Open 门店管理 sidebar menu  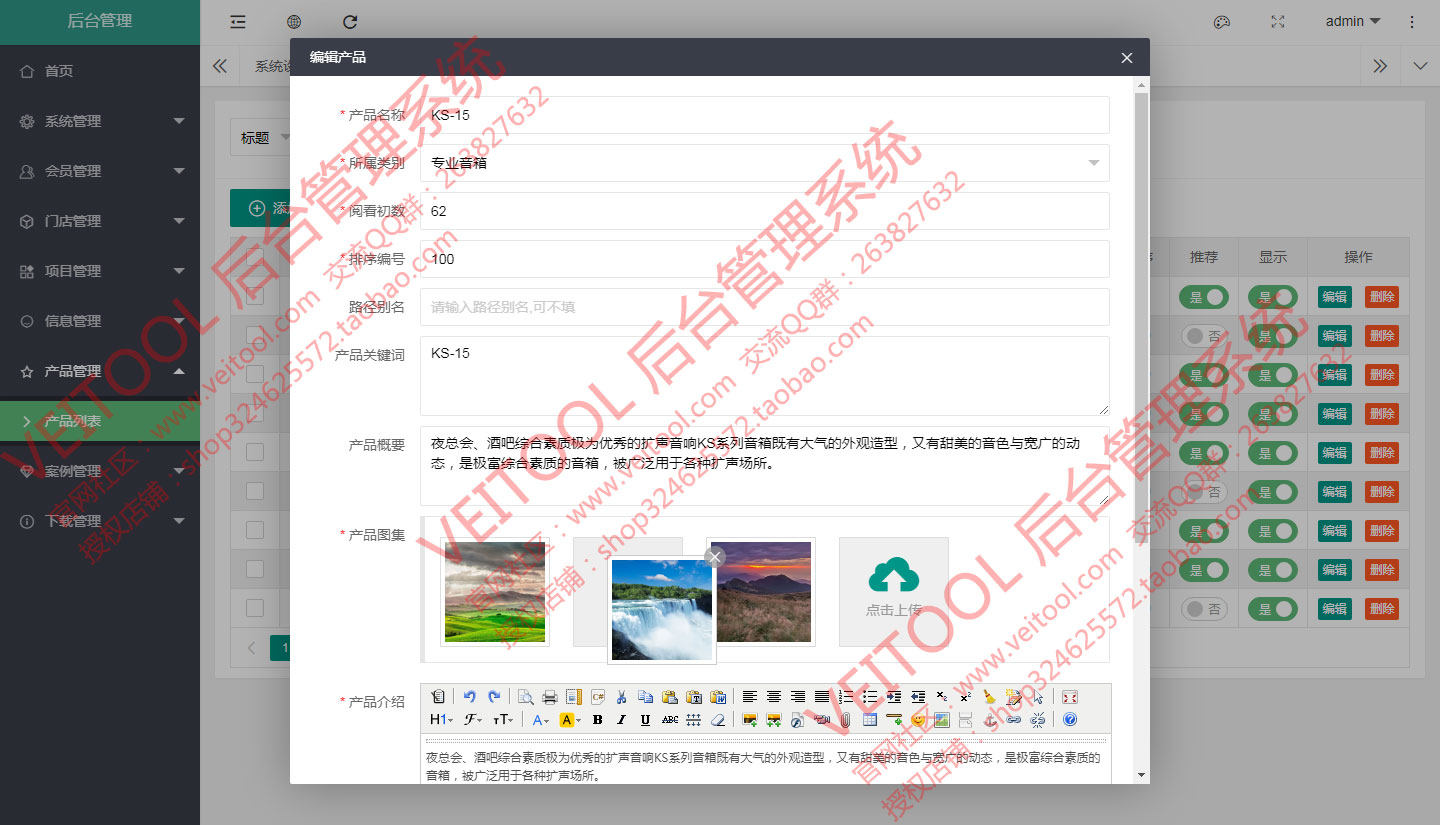[100, 221]
